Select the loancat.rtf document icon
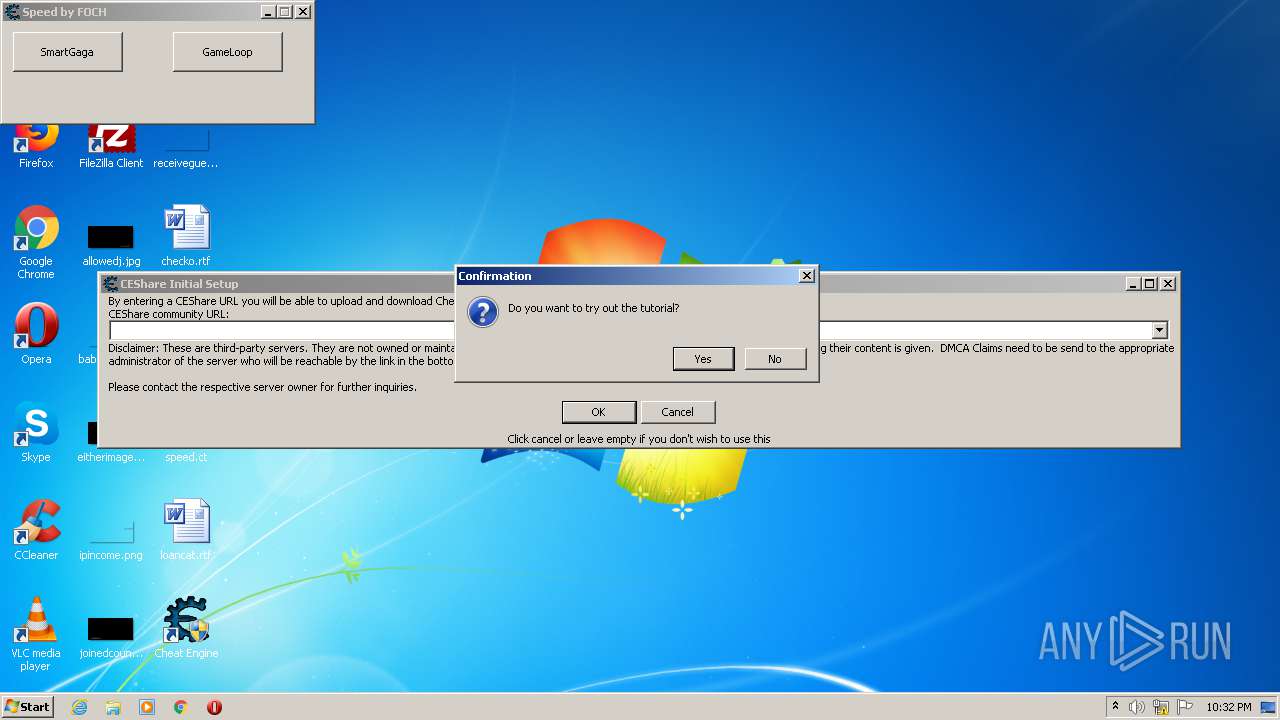This screenshot has width=1280, height=720. pyautogui.click(x=186, y=530)
